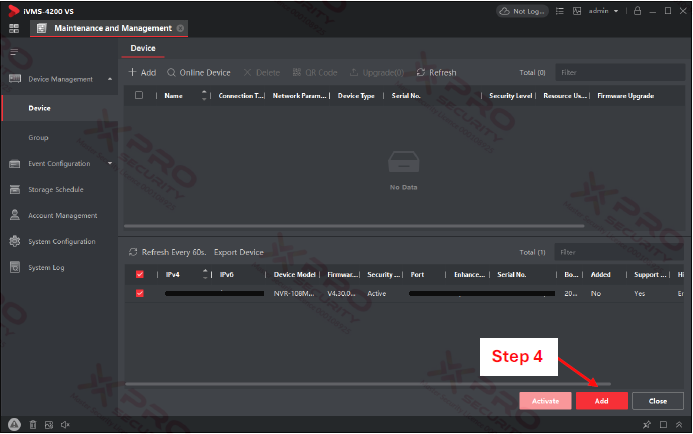Click the Add device toolbar button

click(142, 72)
